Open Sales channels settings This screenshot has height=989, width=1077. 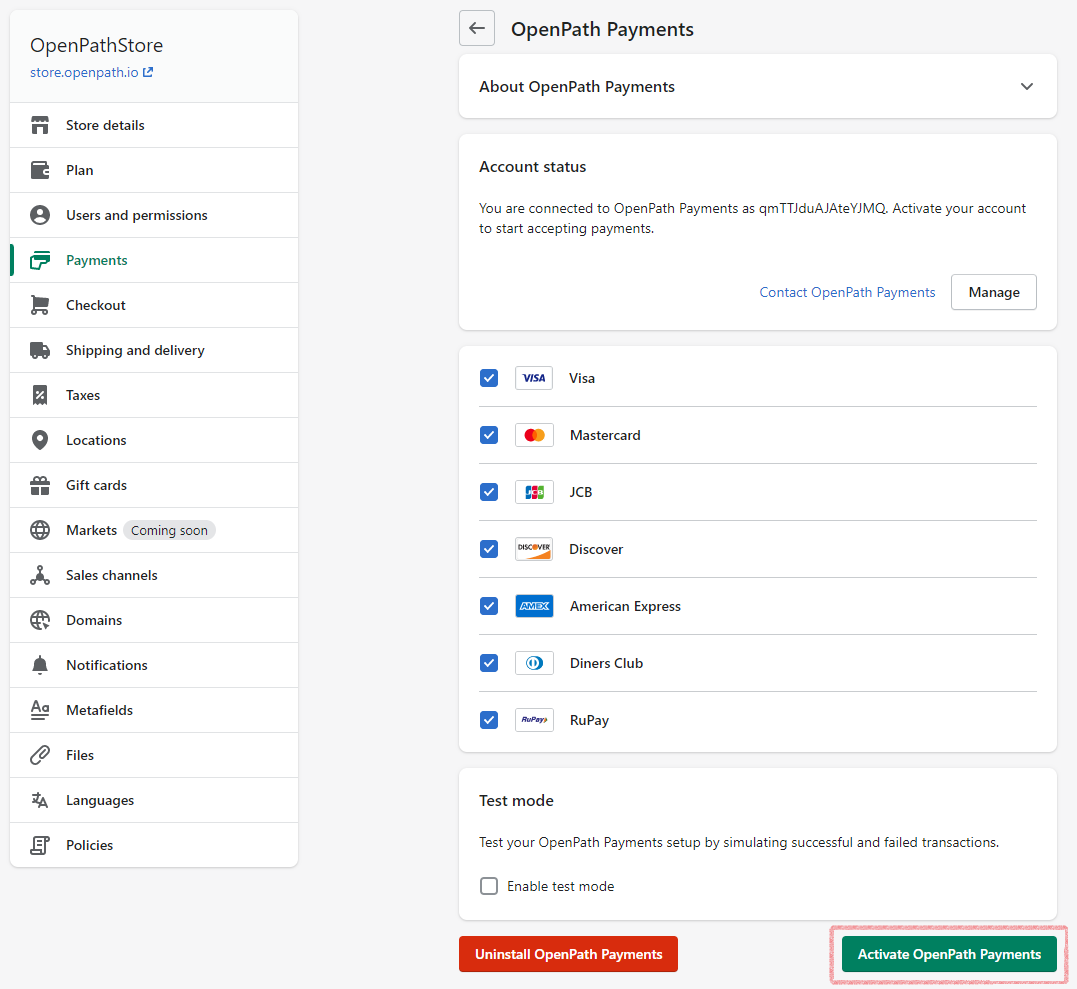click(154, 575)
